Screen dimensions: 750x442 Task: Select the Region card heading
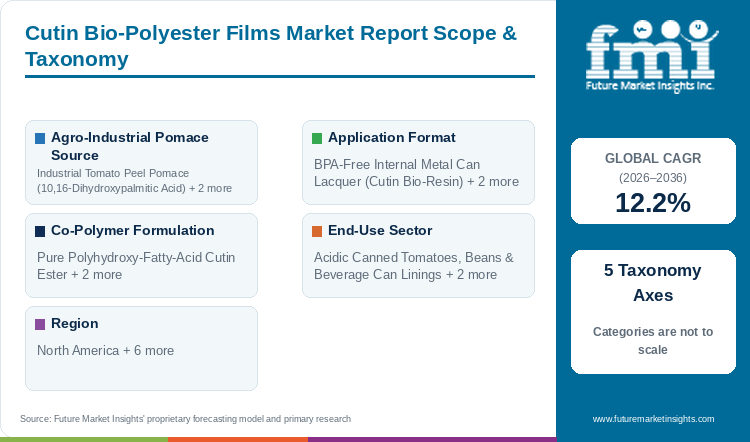(x=75, y=324)
